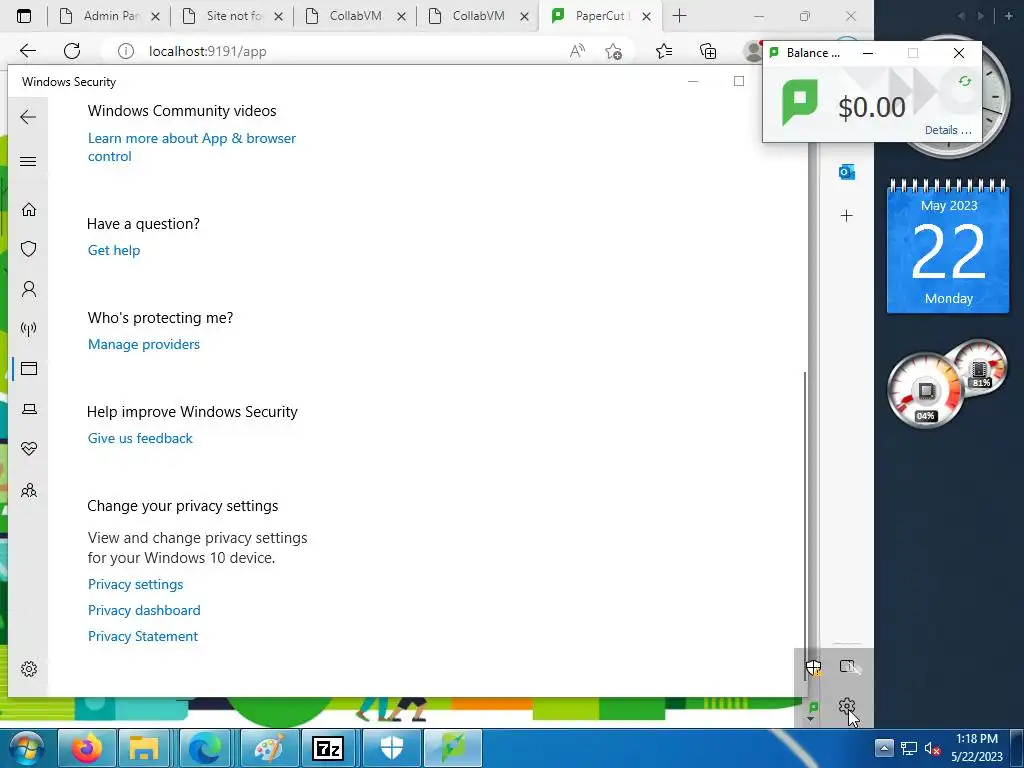Refresh the PaperCut balance
1024x768 pixels.
[965, 81]
